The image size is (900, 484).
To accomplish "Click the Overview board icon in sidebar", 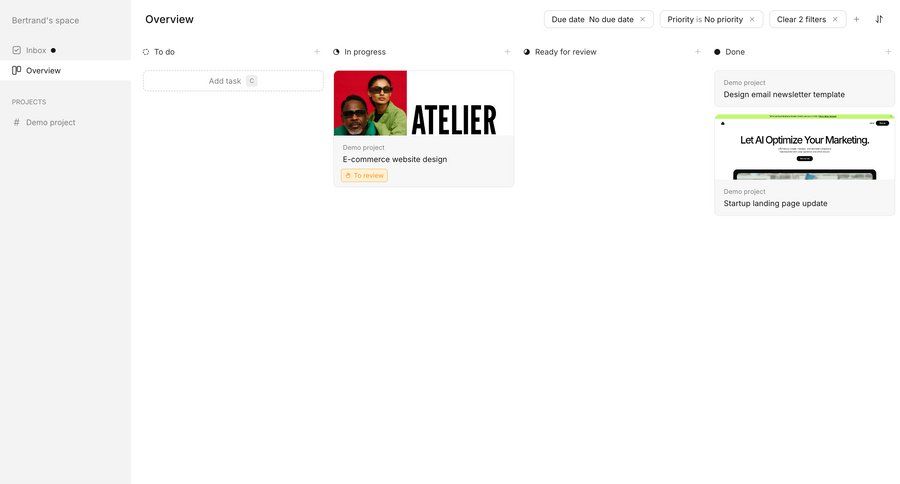I will click(x=17, y=71).
